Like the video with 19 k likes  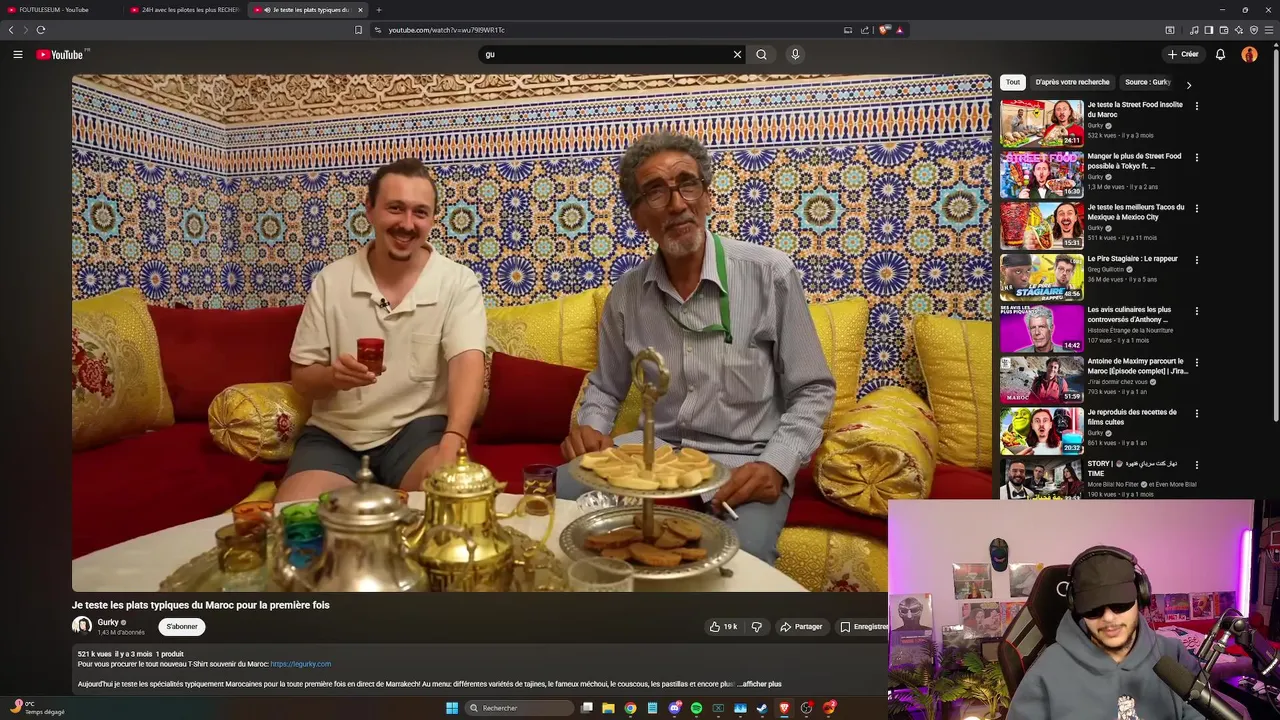723,627
